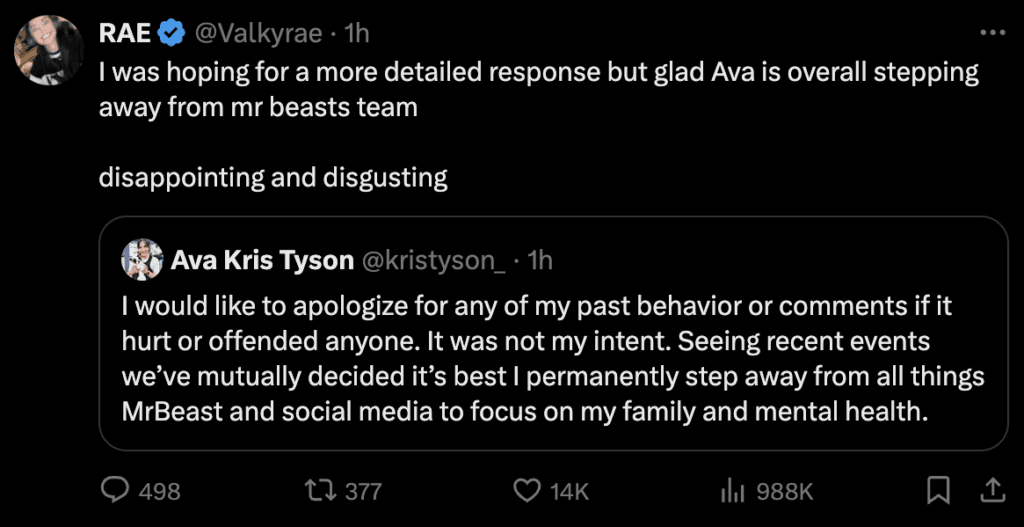Like the tweet with the heart icon
Image resolution: width=1024 pixels, height=527 pixels.
526,490
